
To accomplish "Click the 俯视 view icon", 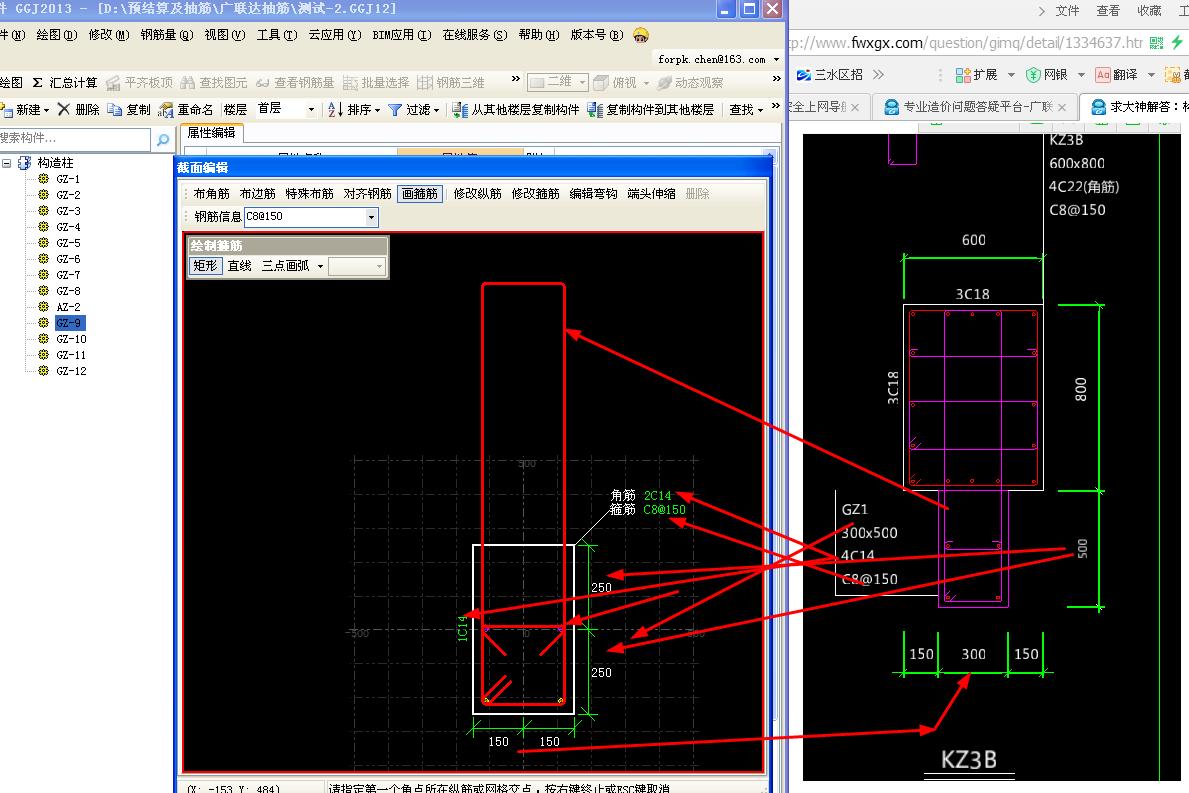I will click(x=601, y=83).
